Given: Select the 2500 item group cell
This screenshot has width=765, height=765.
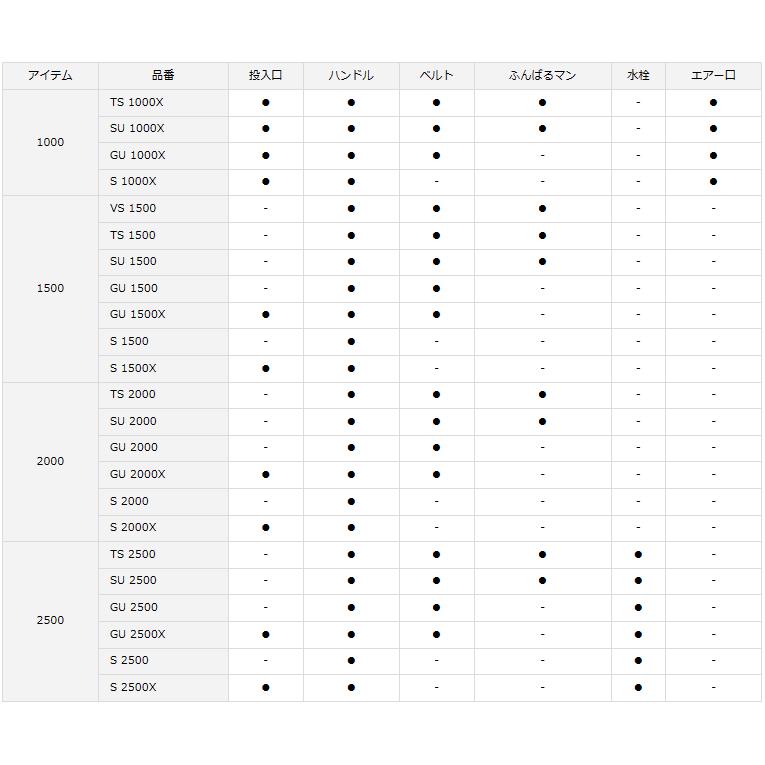Looking at the screenshot, I should 50,621.
